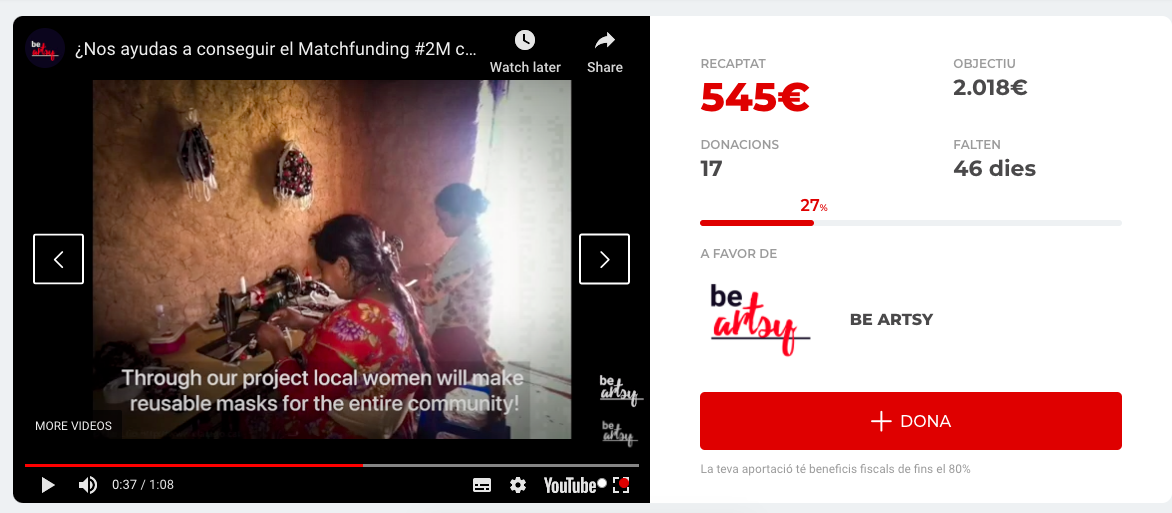Screen dimensions: 1172x513
Task: Open video settings gear icon
Action: 518,485
